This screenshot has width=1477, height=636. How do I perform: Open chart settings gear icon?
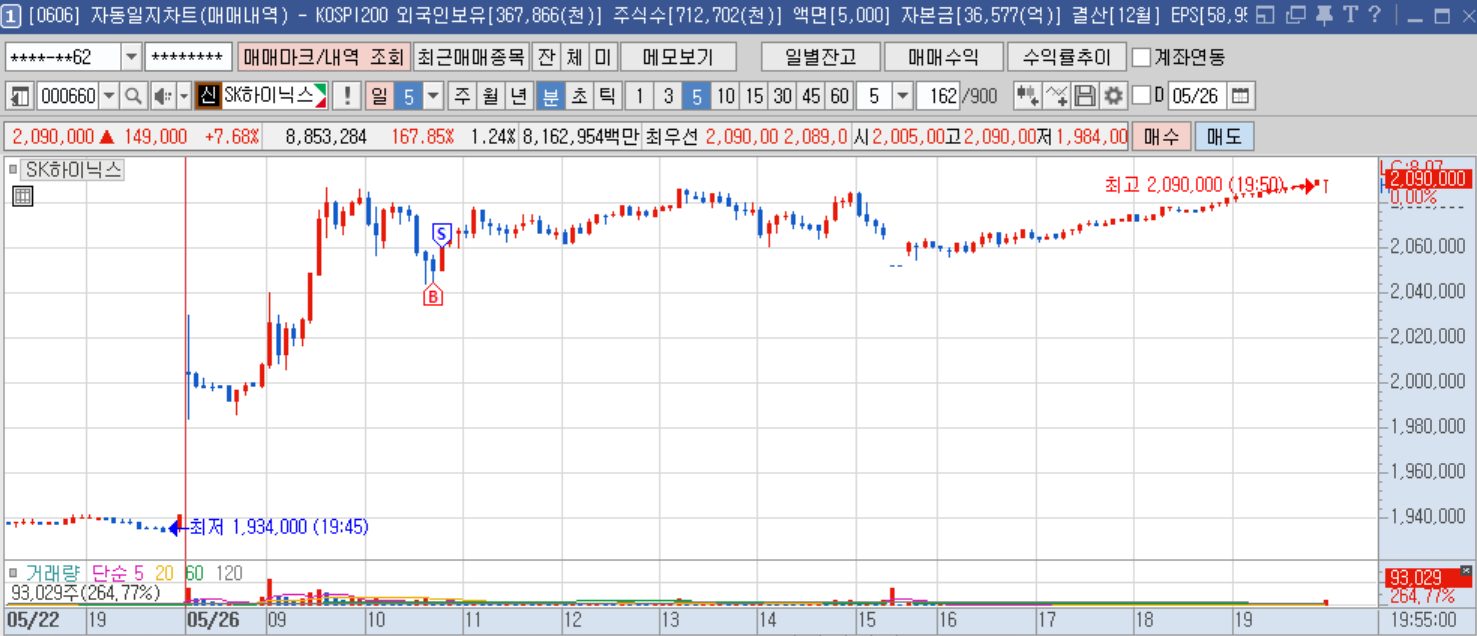[1113, 96]
